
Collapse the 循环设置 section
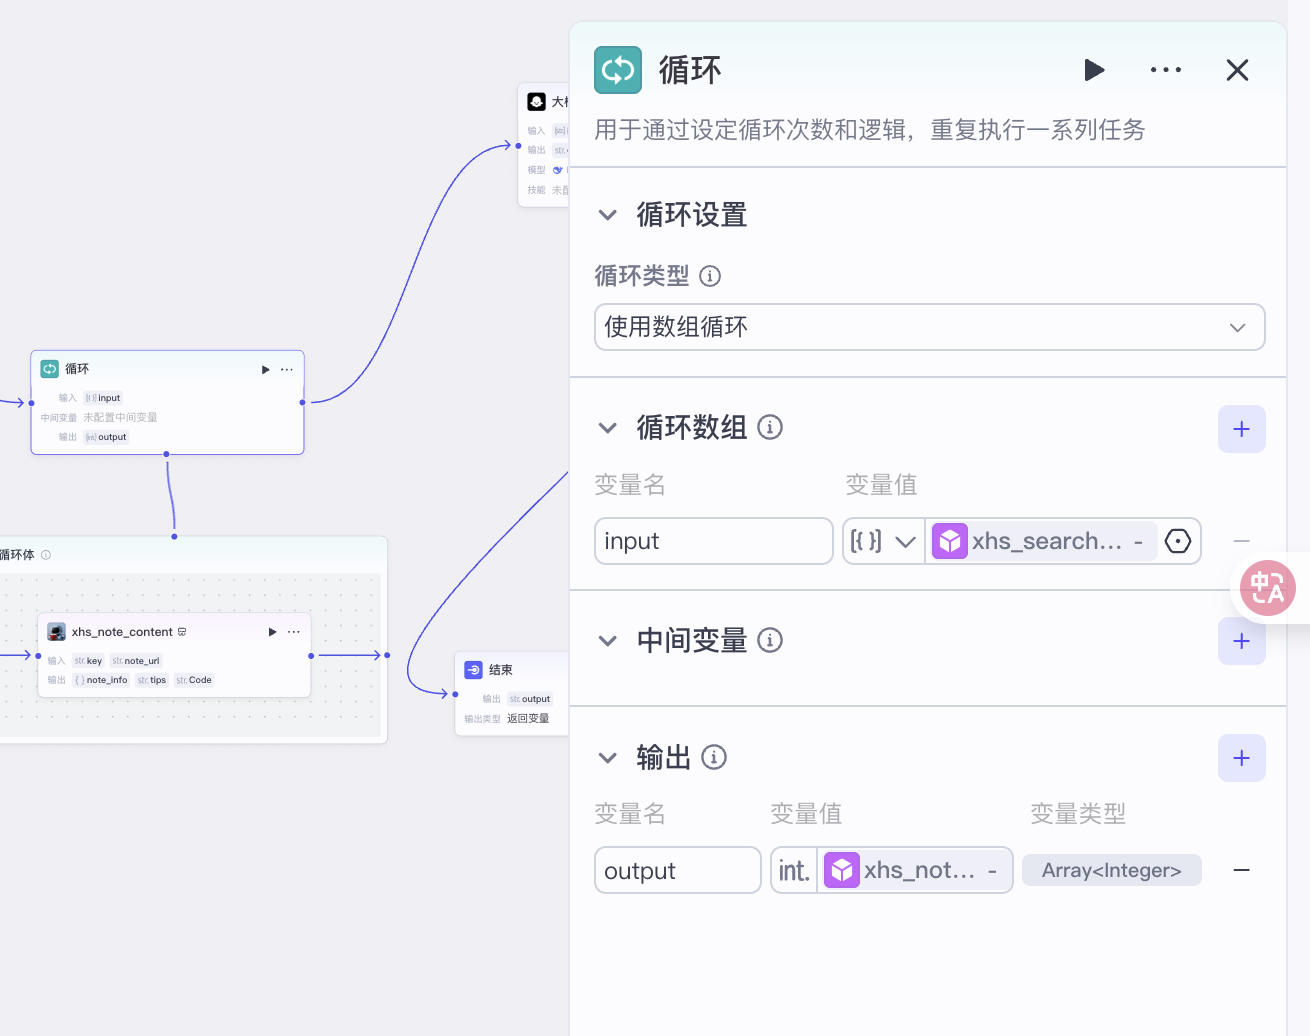point(607,215)
